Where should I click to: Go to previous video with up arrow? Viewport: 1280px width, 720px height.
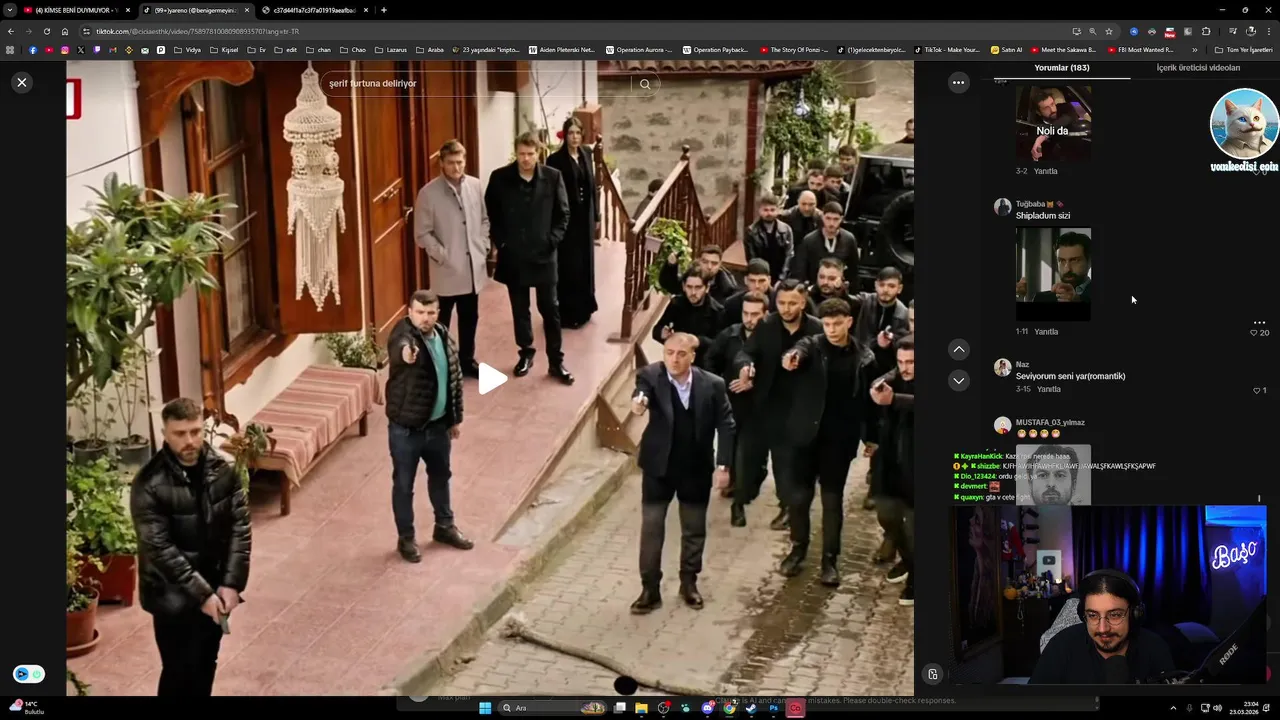click(x=959, y=349)
